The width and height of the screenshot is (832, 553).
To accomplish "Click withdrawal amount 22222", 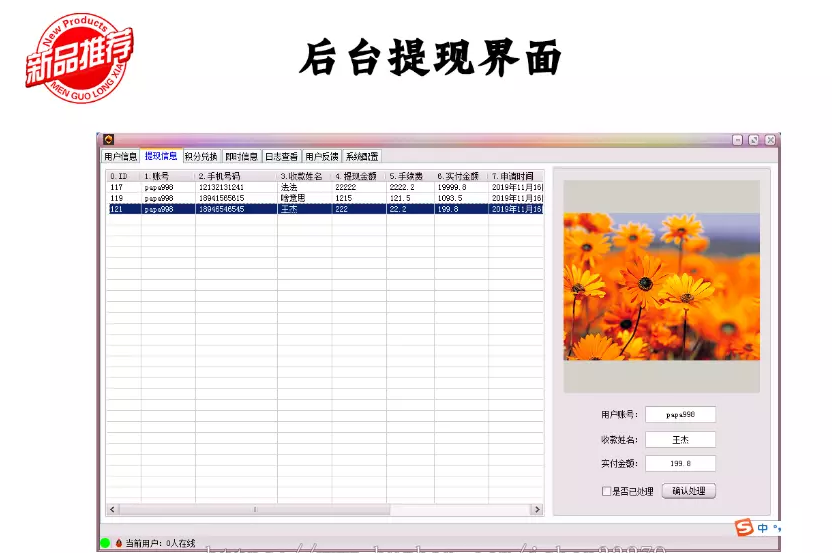I will [x=346, y=187].
